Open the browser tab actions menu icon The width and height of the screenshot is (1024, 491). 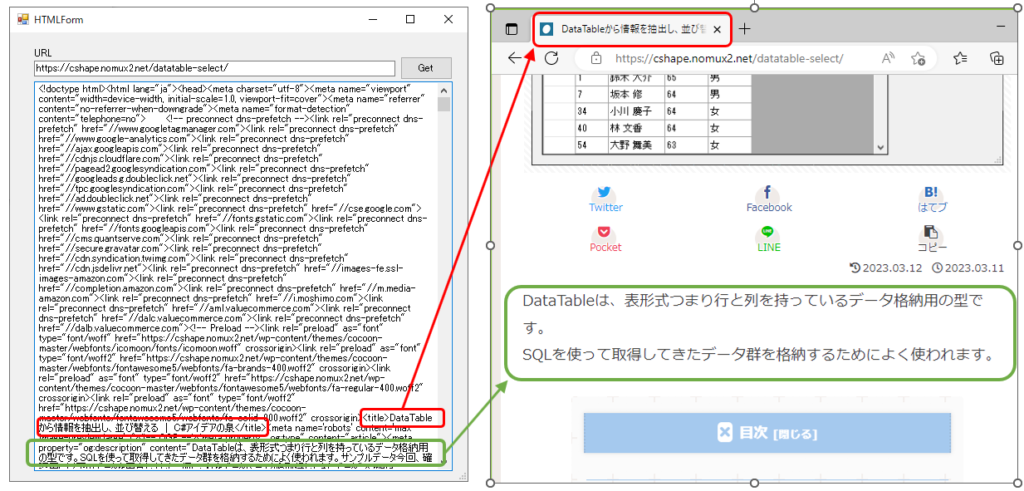click(511, 29)
